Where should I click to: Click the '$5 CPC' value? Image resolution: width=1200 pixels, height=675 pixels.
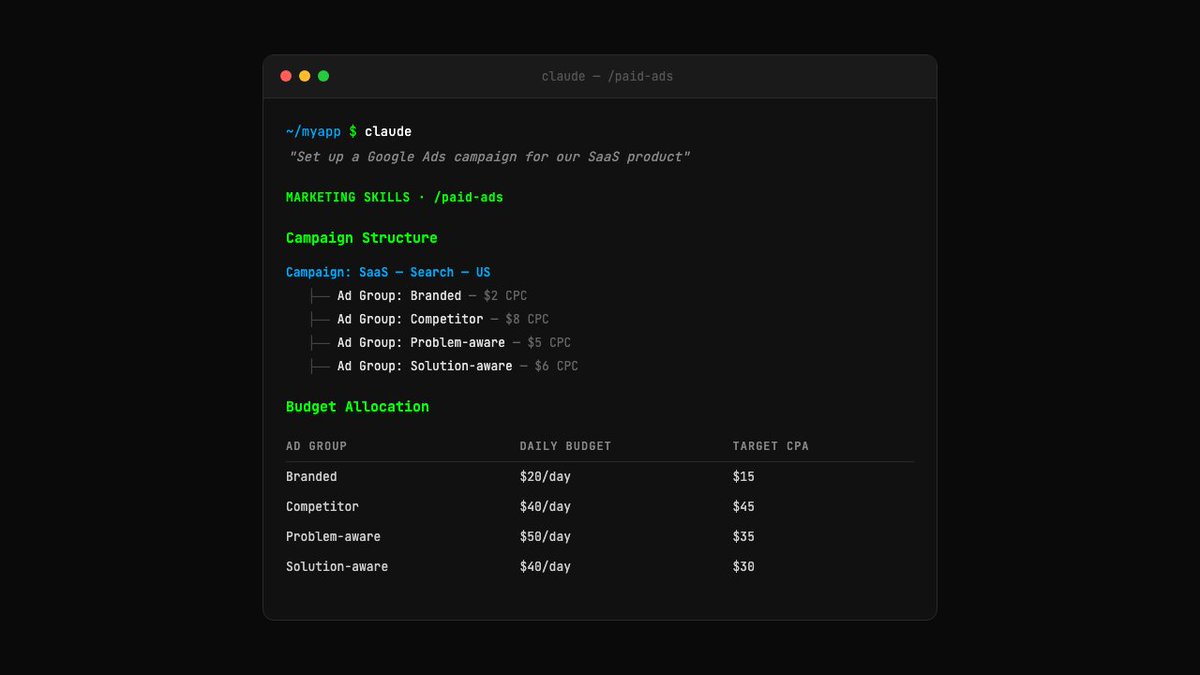coord(549,342)
